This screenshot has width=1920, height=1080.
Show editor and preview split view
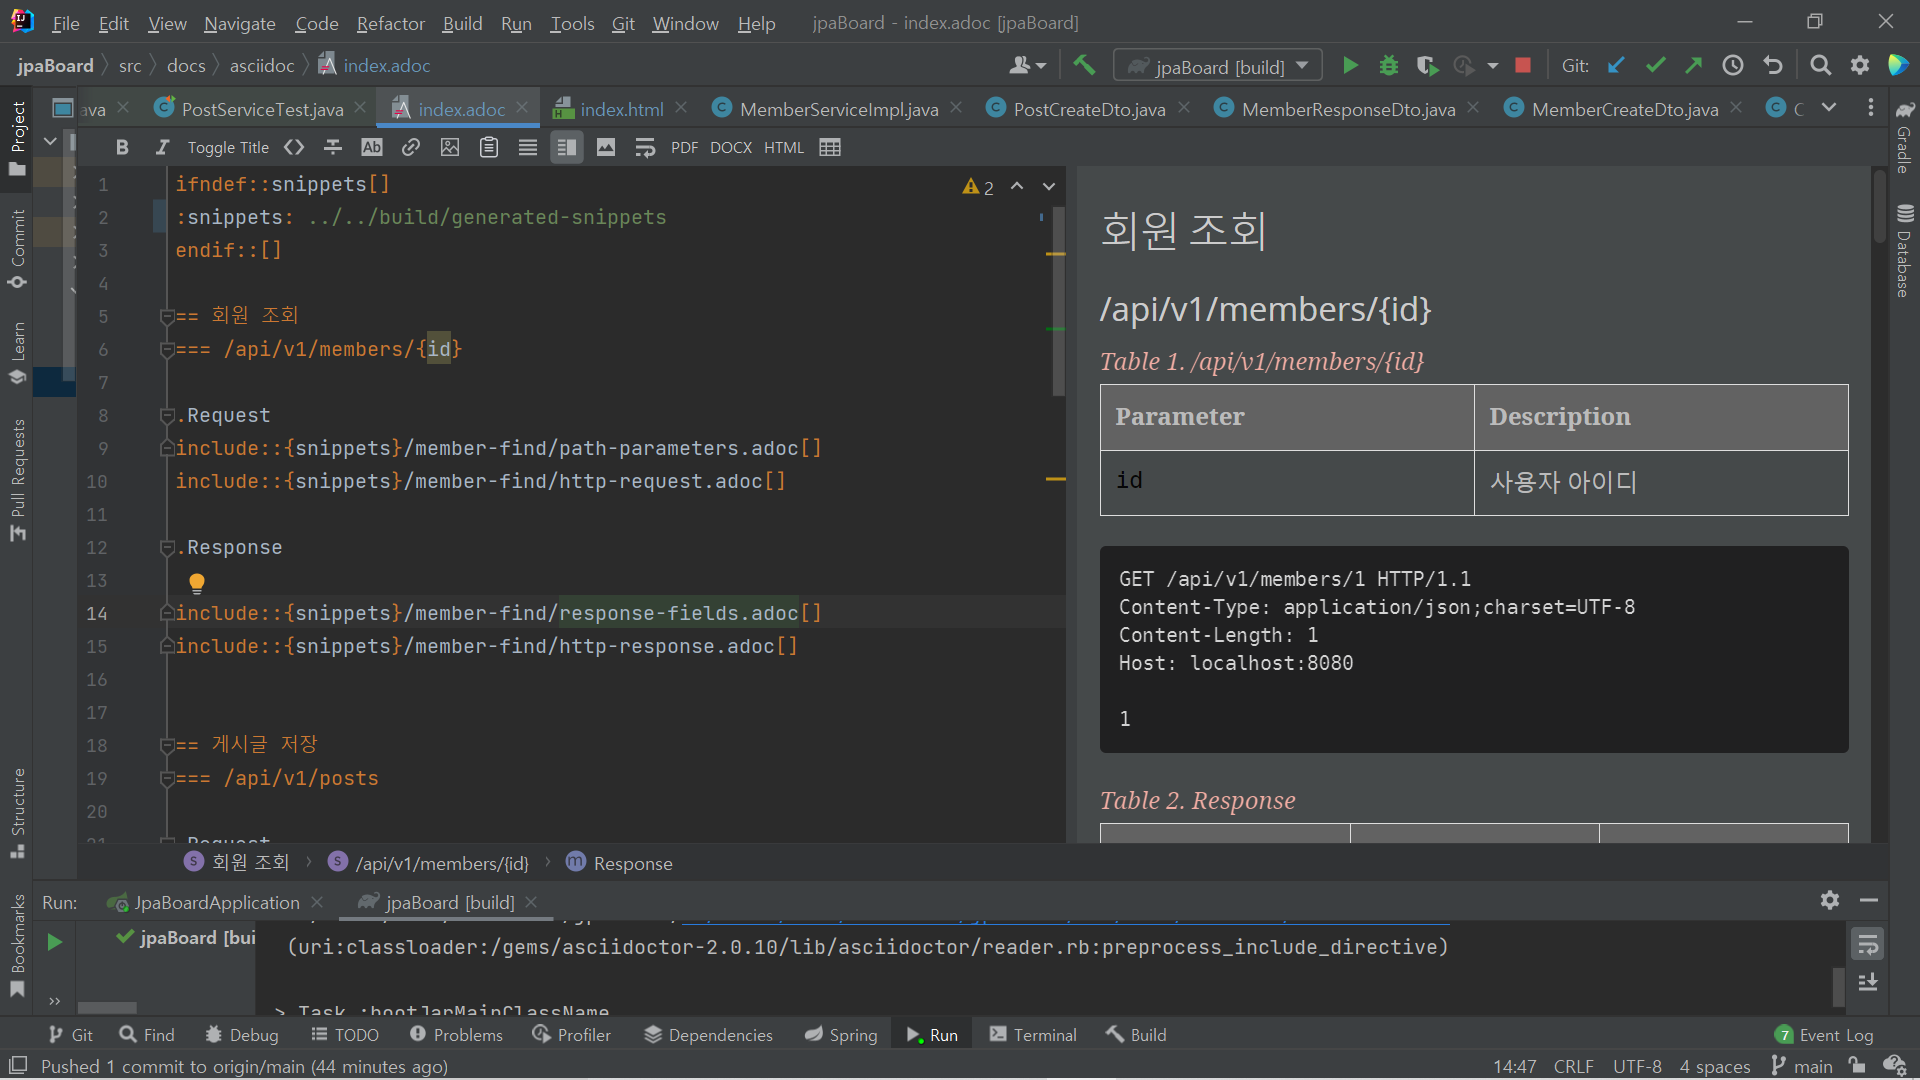[567, 148]
